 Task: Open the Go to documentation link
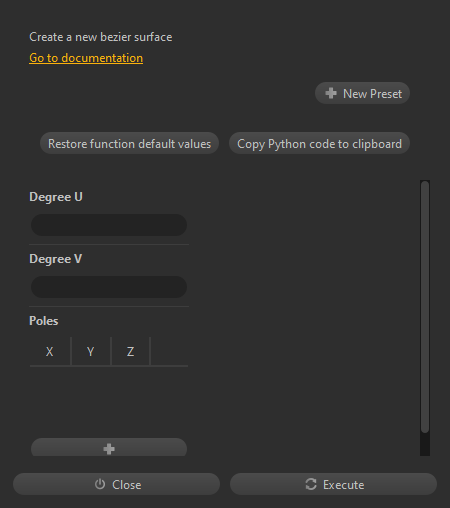coord(86,58)
